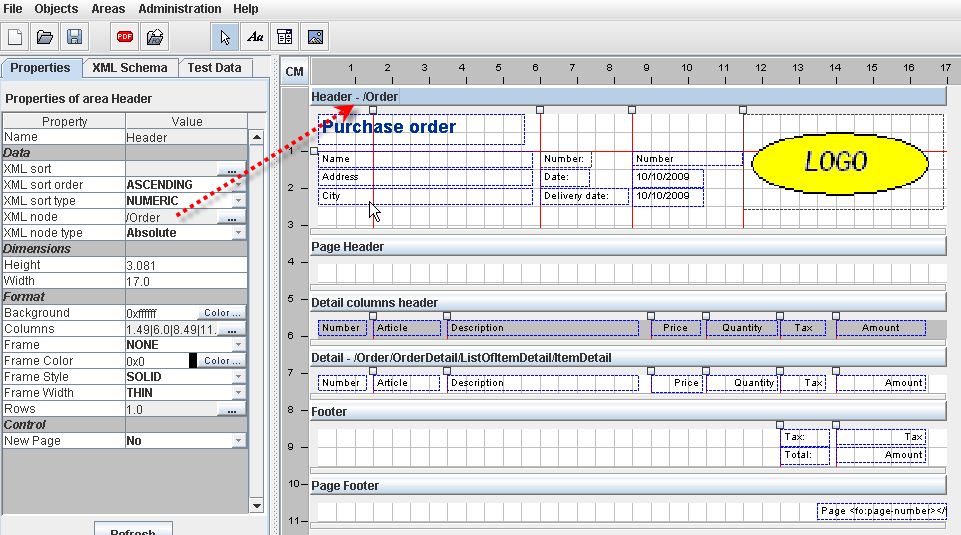Open the Frame Width dropdown

(239, 393)
